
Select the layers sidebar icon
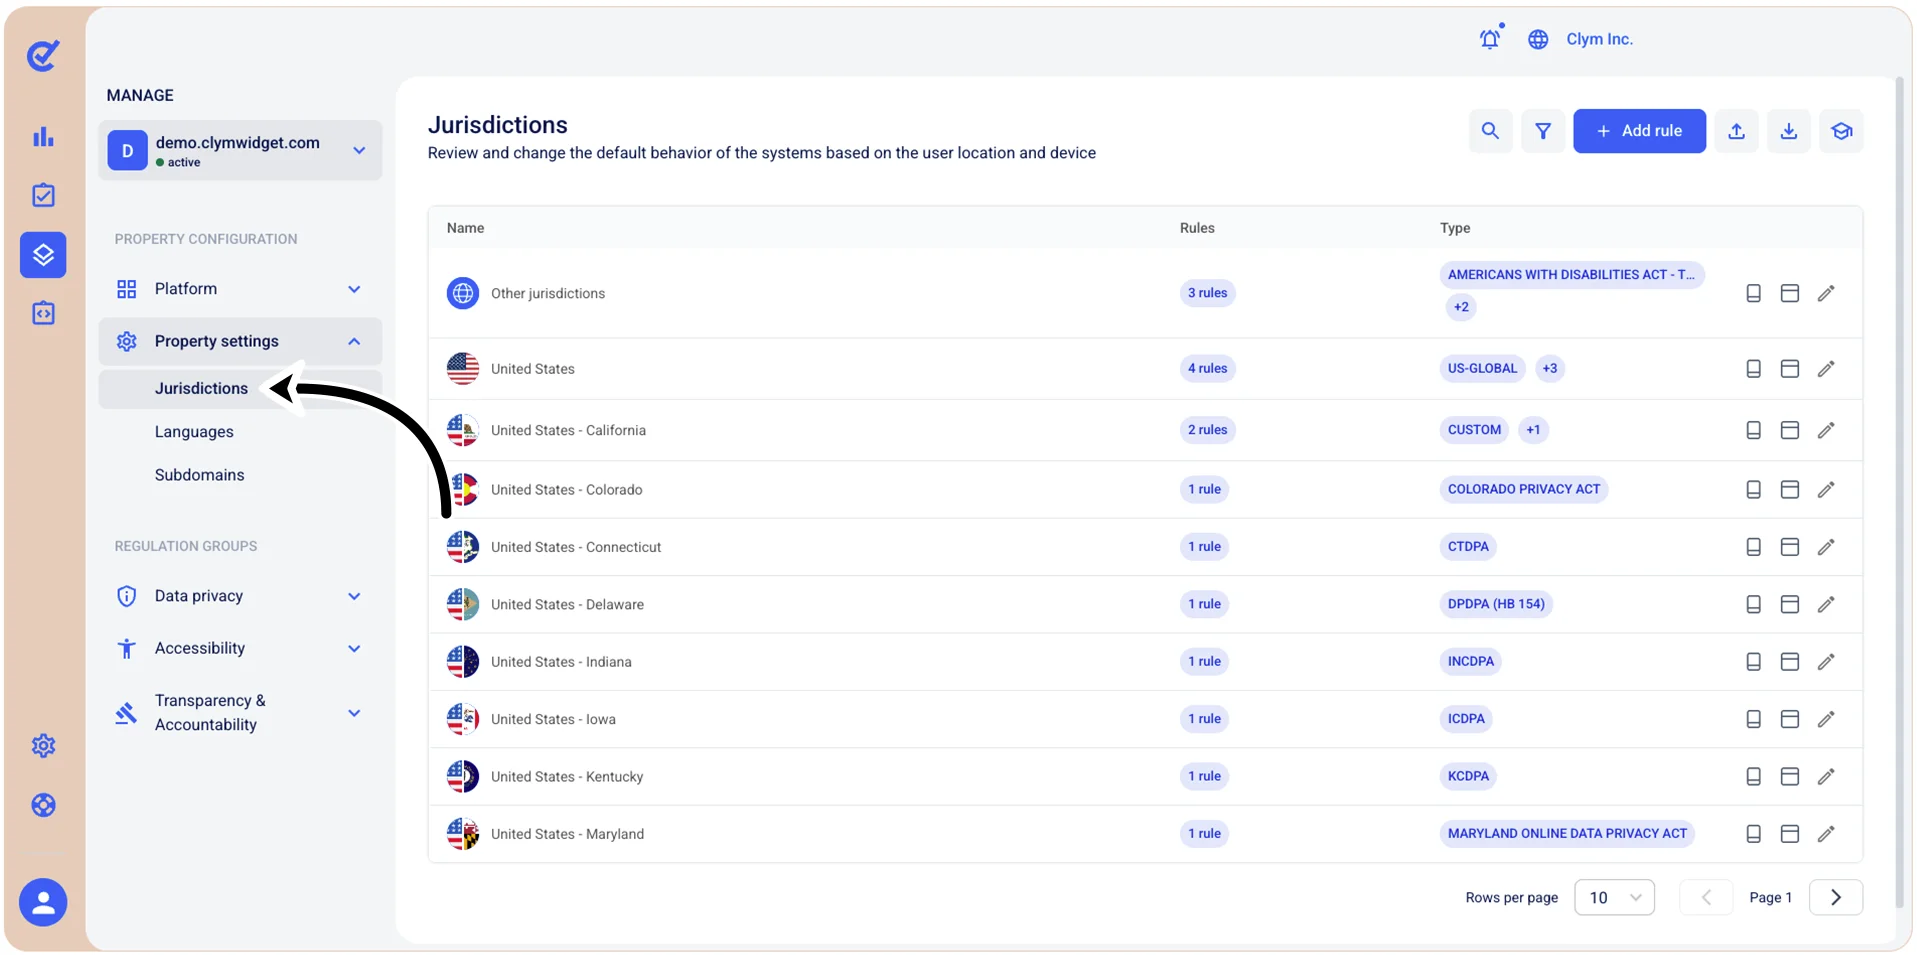pyautogui.click(x=43, y=255)
